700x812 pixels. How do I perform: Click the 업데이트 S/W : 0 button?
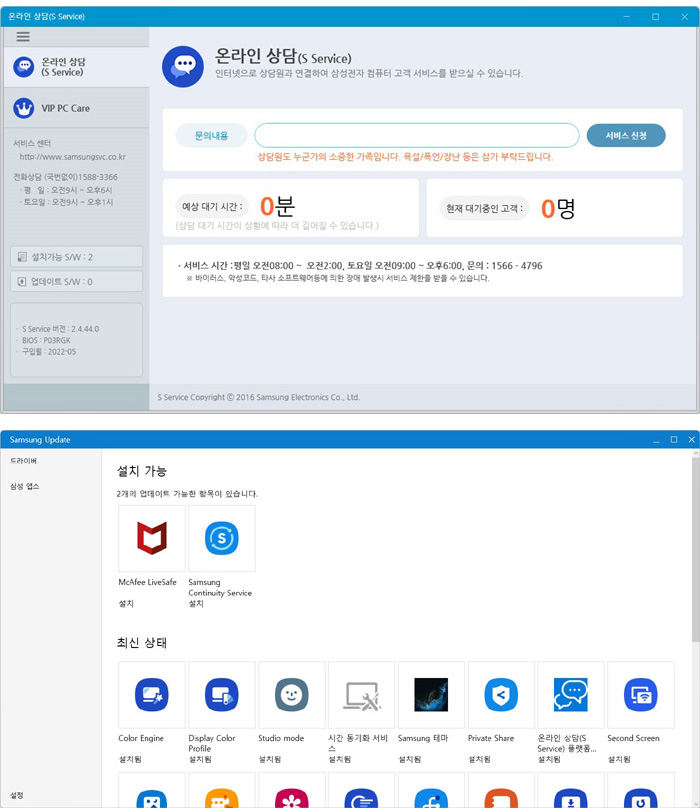(x=77, y=281)
